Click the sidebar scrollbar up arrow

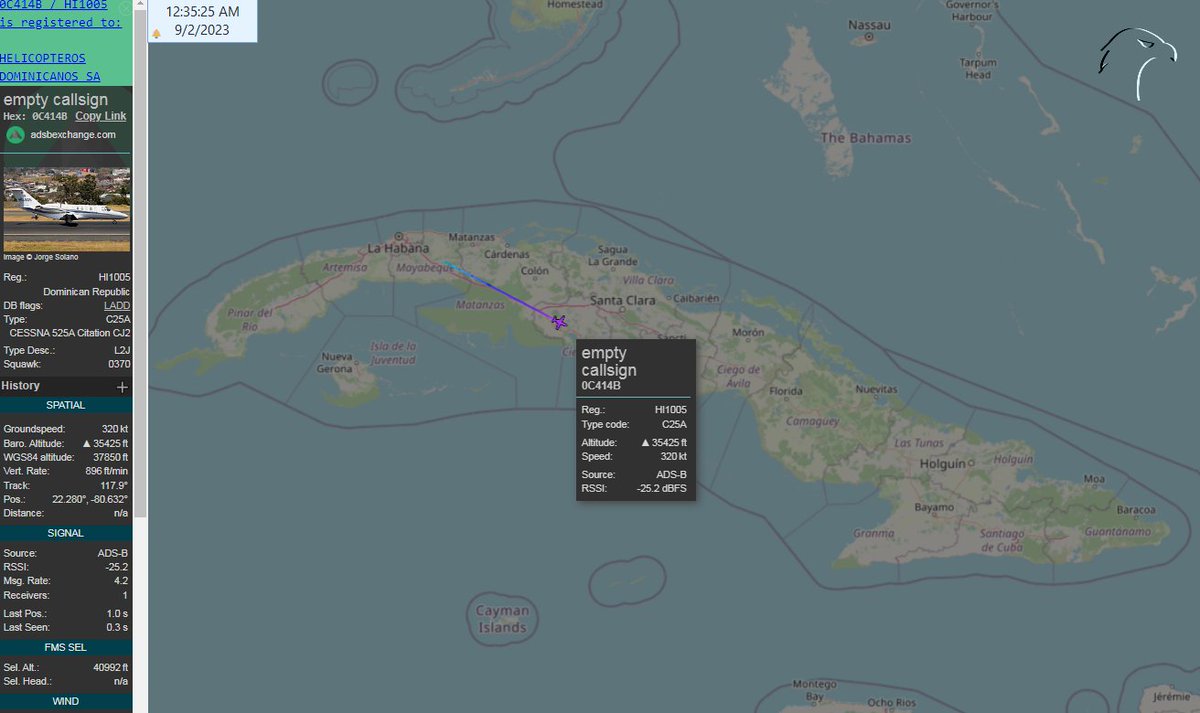tap(139, 4)
